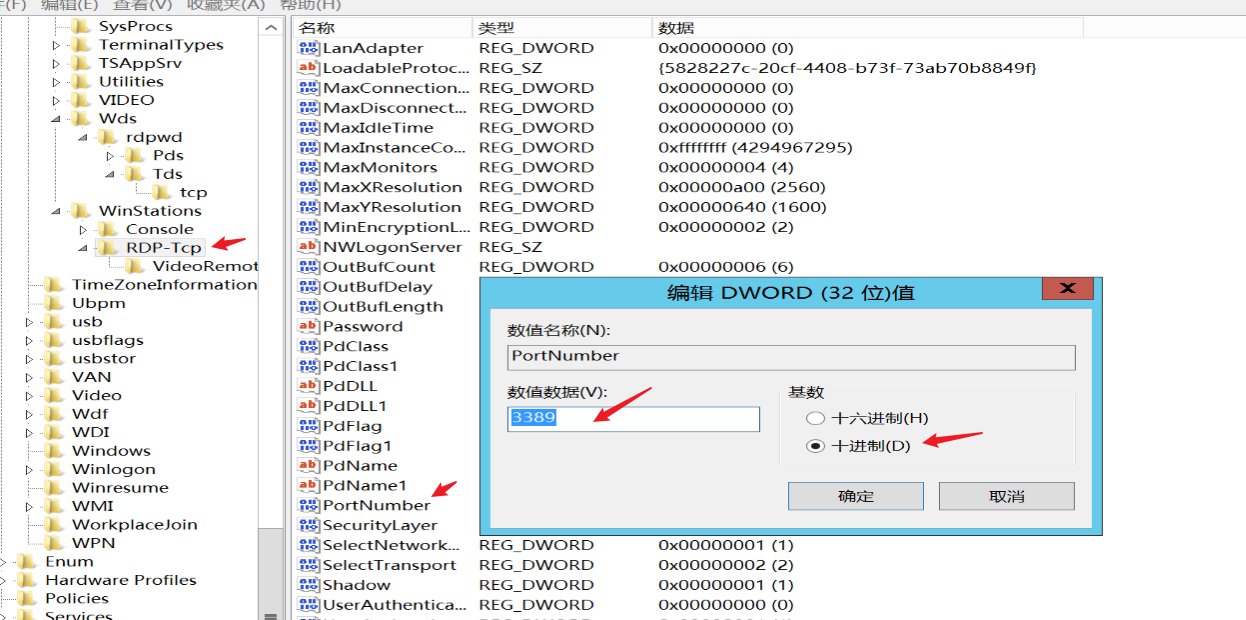Expand the usb key
The height and width of the screenshot is (620, 1246).
tap(30, 322)
